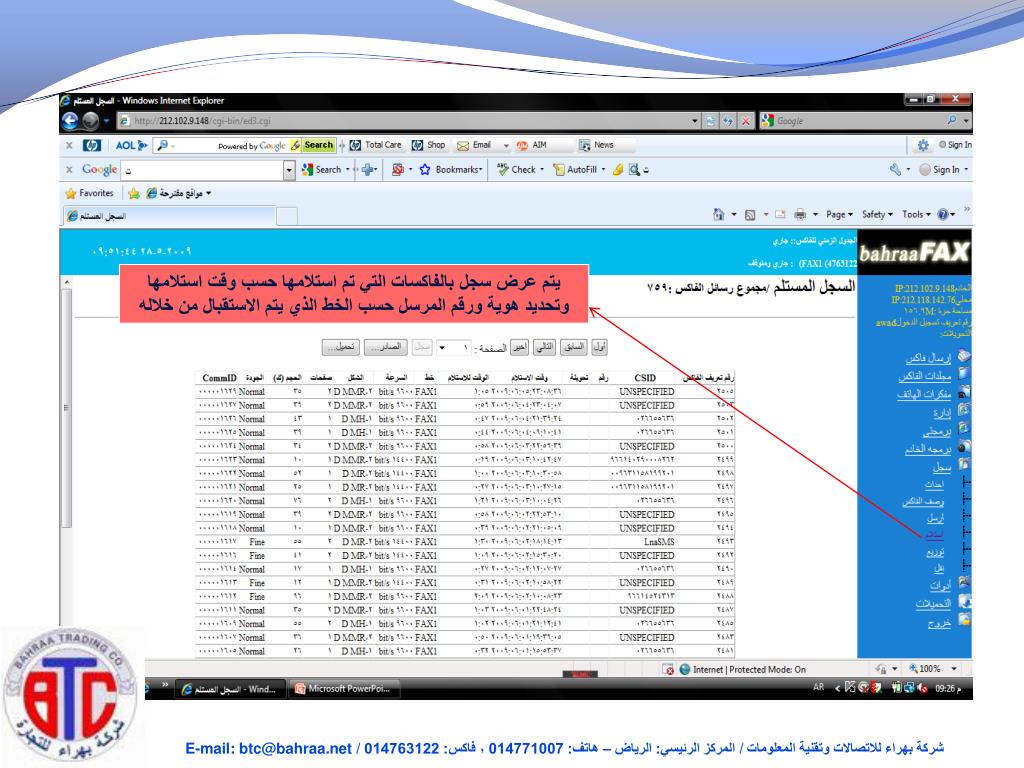1024x768 pixels.
Task: Click the تحميل load button
Action: pos(340,347)
